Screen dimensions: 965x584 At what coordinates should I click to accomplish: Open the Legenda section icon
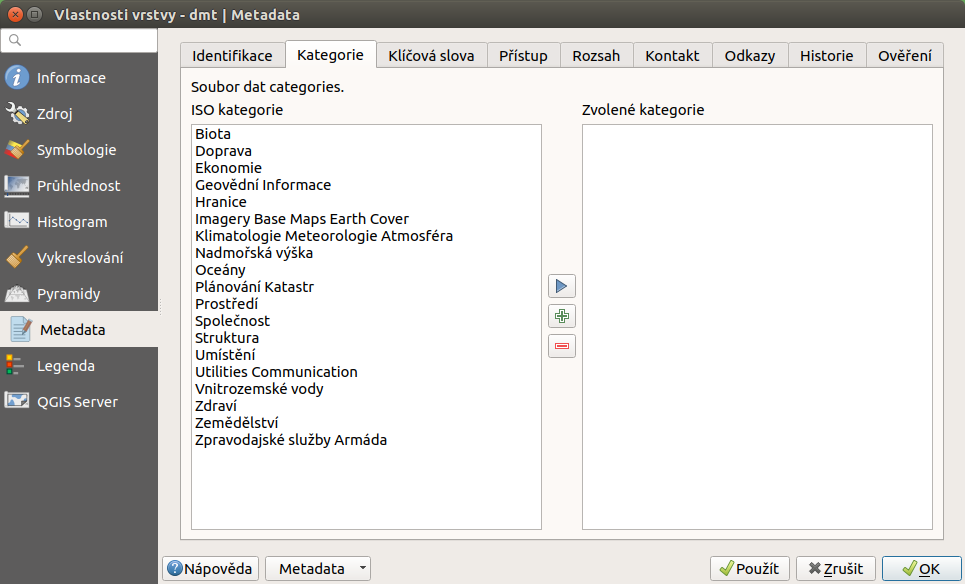pos(15,366)
